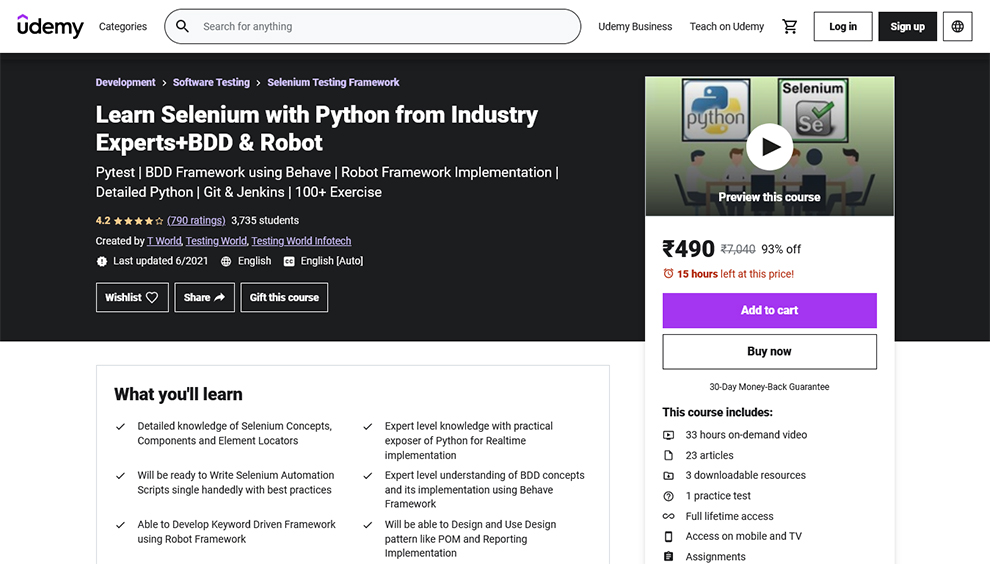Viewport: 990px width, 564px height.
Task: Open language selector globe icon
Action: click(x=957, y=27)
